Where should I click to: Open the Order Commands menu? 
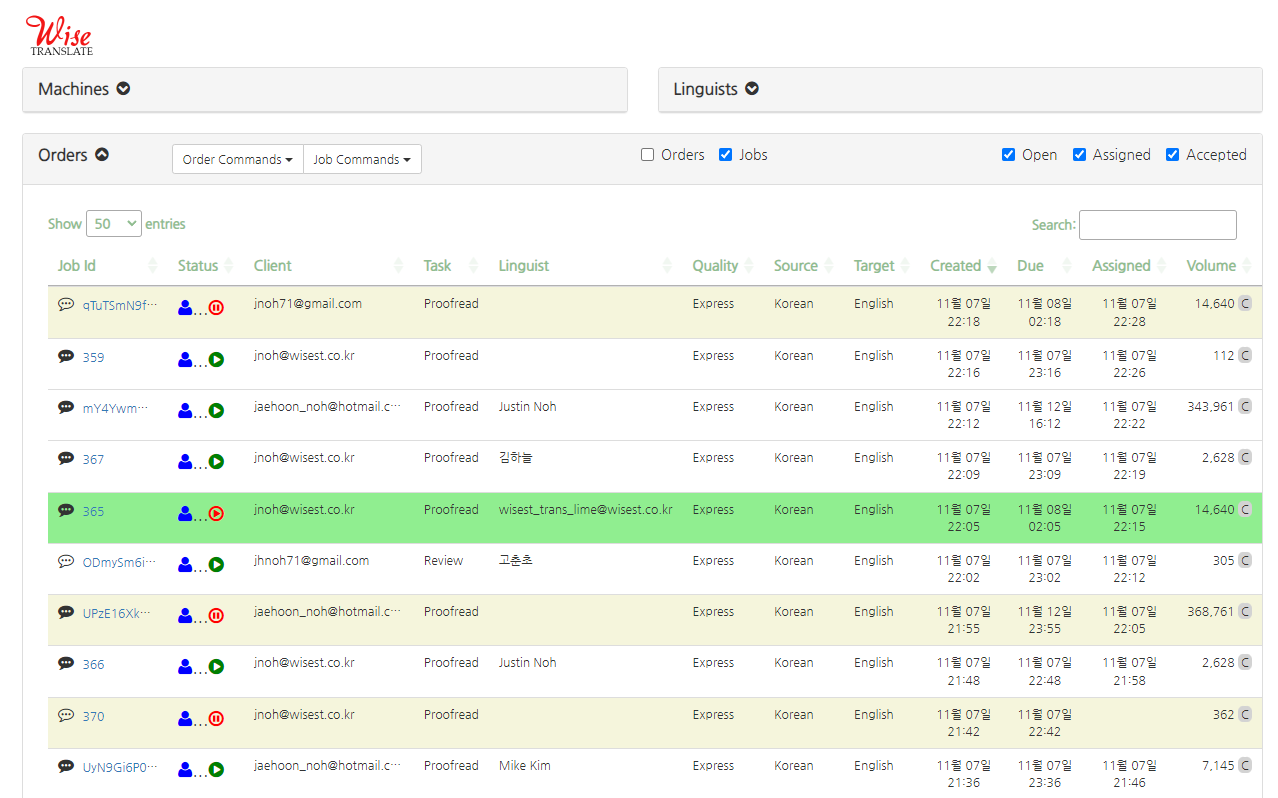pos(238,159)
